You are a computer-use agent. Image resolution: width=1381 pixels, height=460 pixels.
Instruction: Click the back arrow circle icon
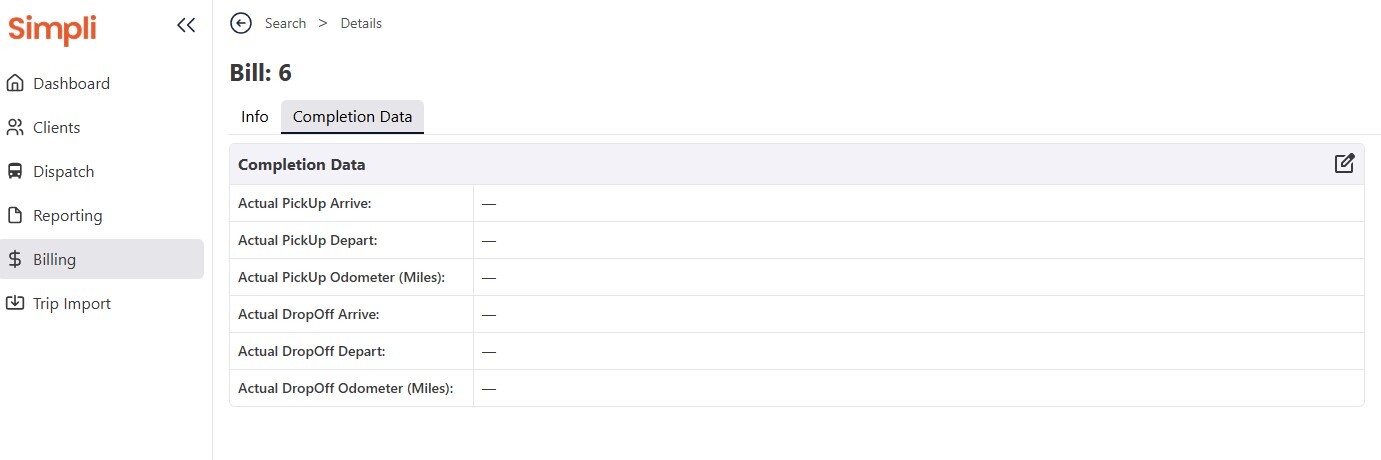pos(240,23)
